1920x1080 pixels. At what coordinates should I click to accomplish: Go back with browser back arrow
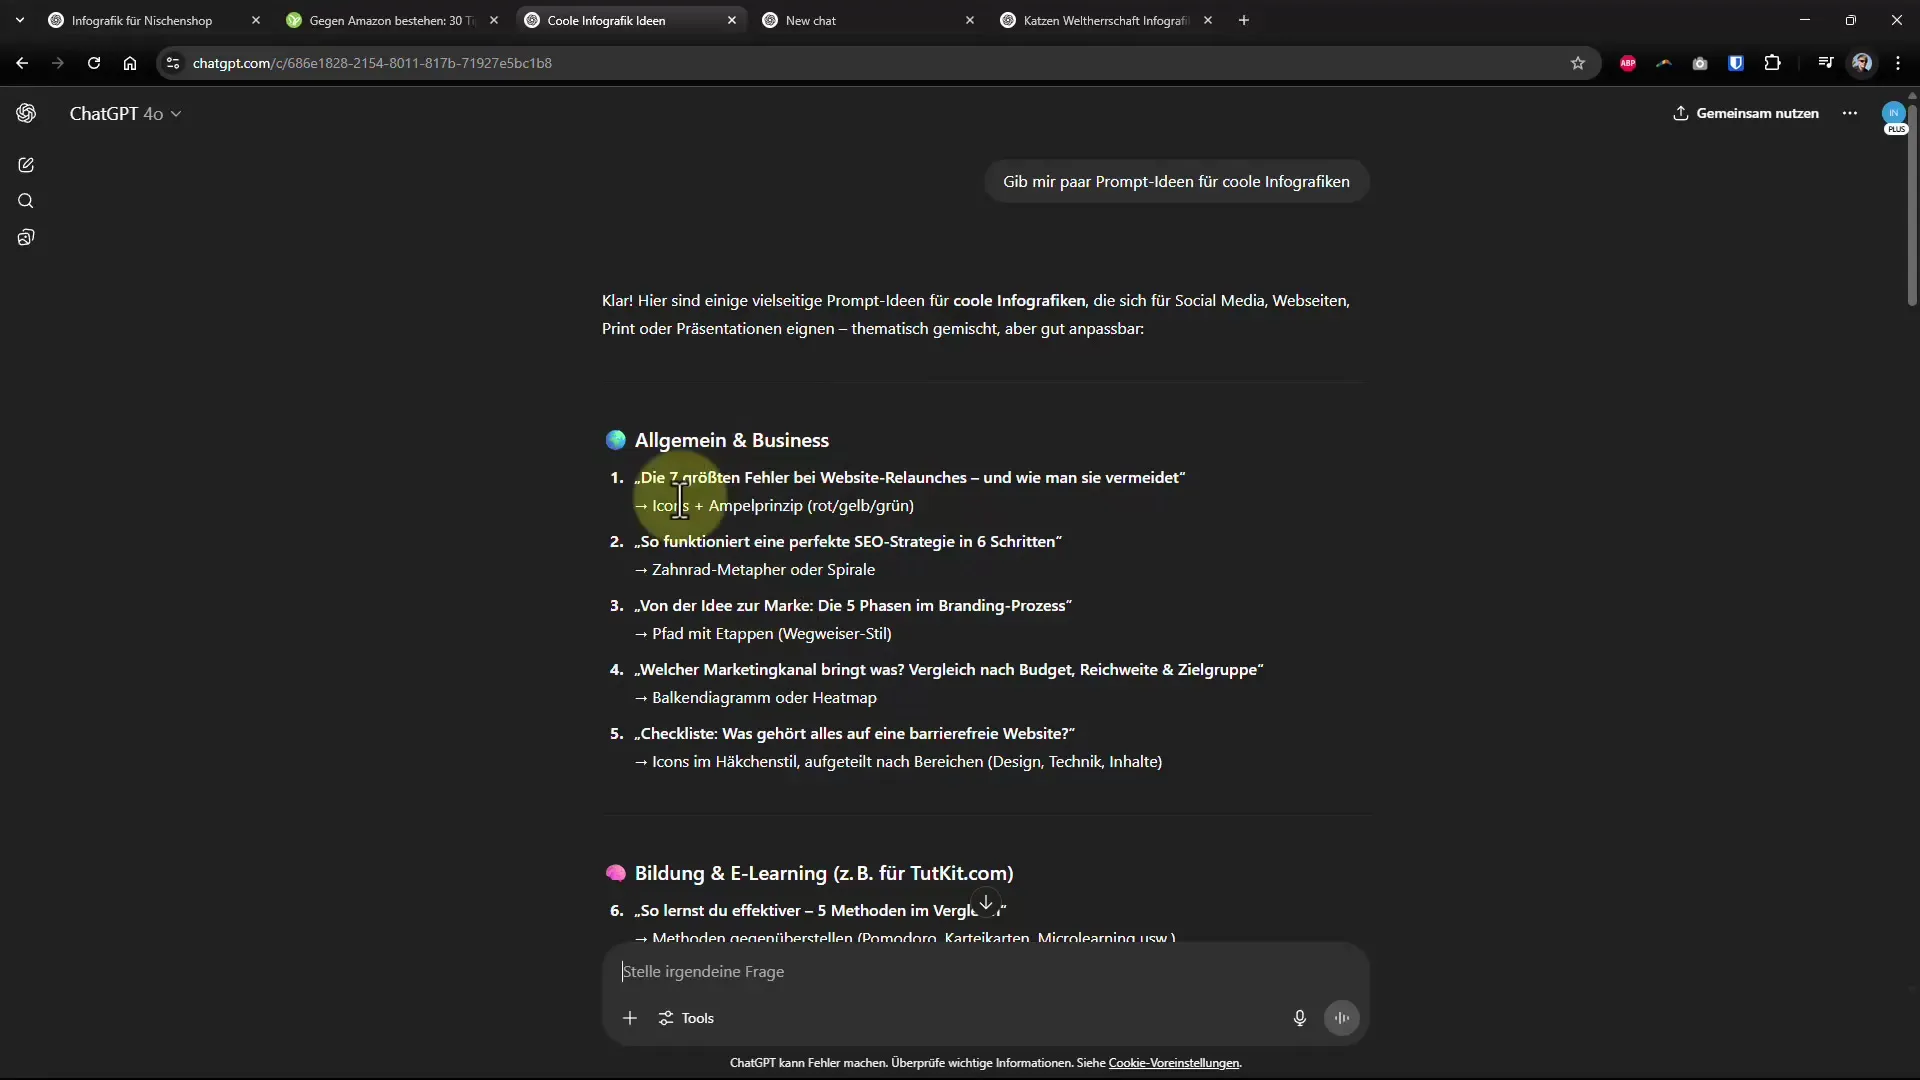22,63
